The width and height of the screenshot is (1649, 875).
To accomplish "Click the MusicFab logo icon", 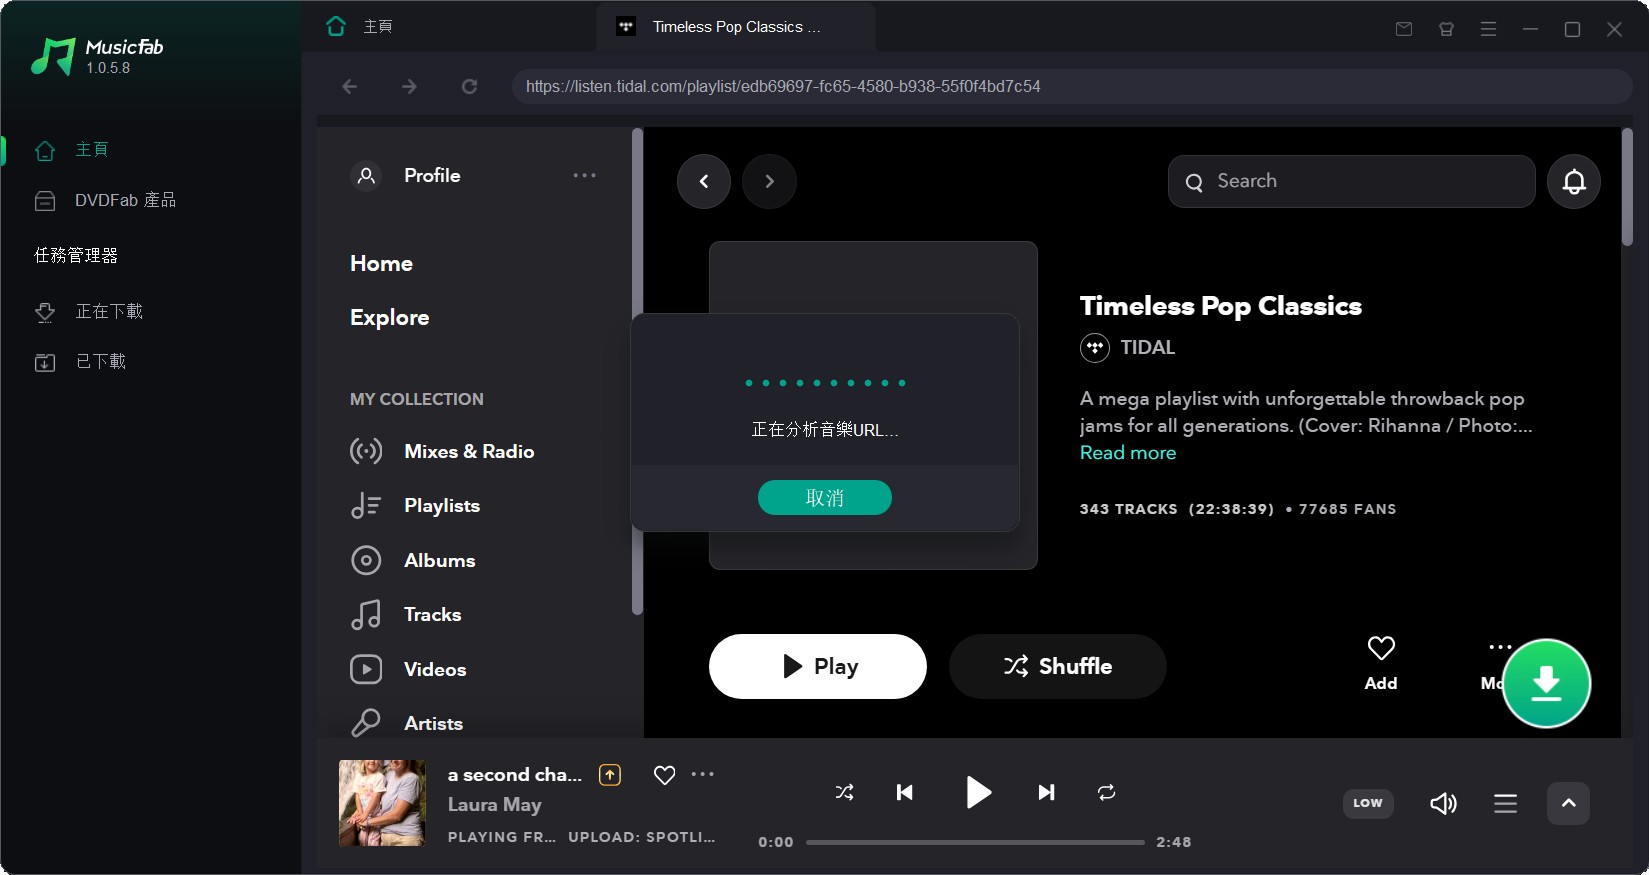I will (54, 56).
